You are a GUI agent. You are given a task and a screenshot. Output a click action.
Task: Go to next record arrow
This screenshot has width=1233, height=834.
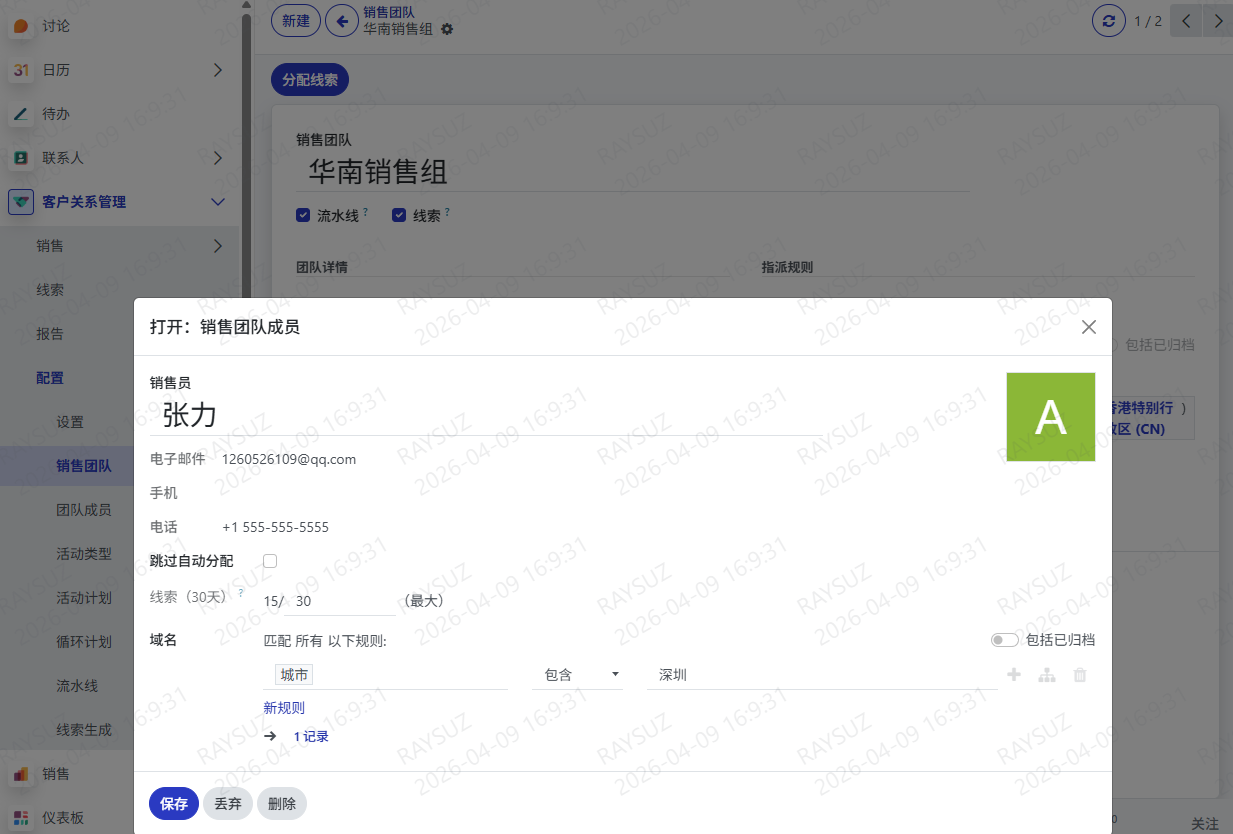(x=1217, y=20)
